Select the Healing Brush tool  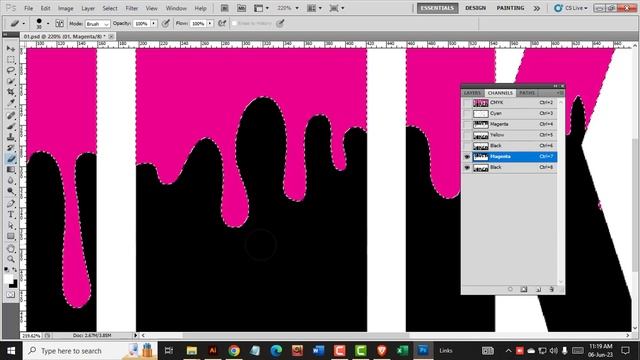coord(11,116)
